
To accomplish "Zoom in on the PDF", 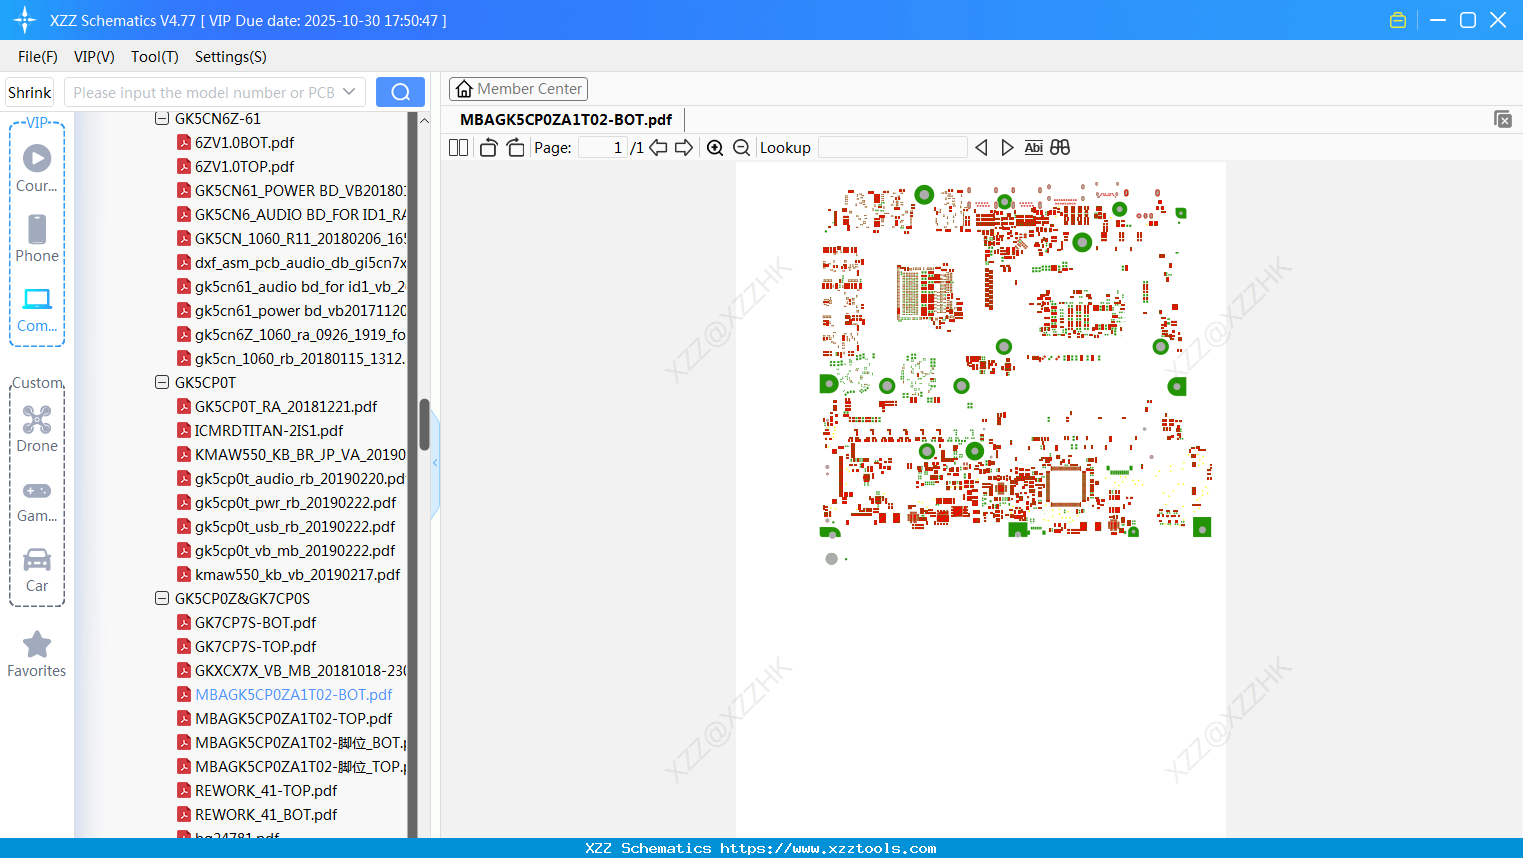I will [715, 148].
